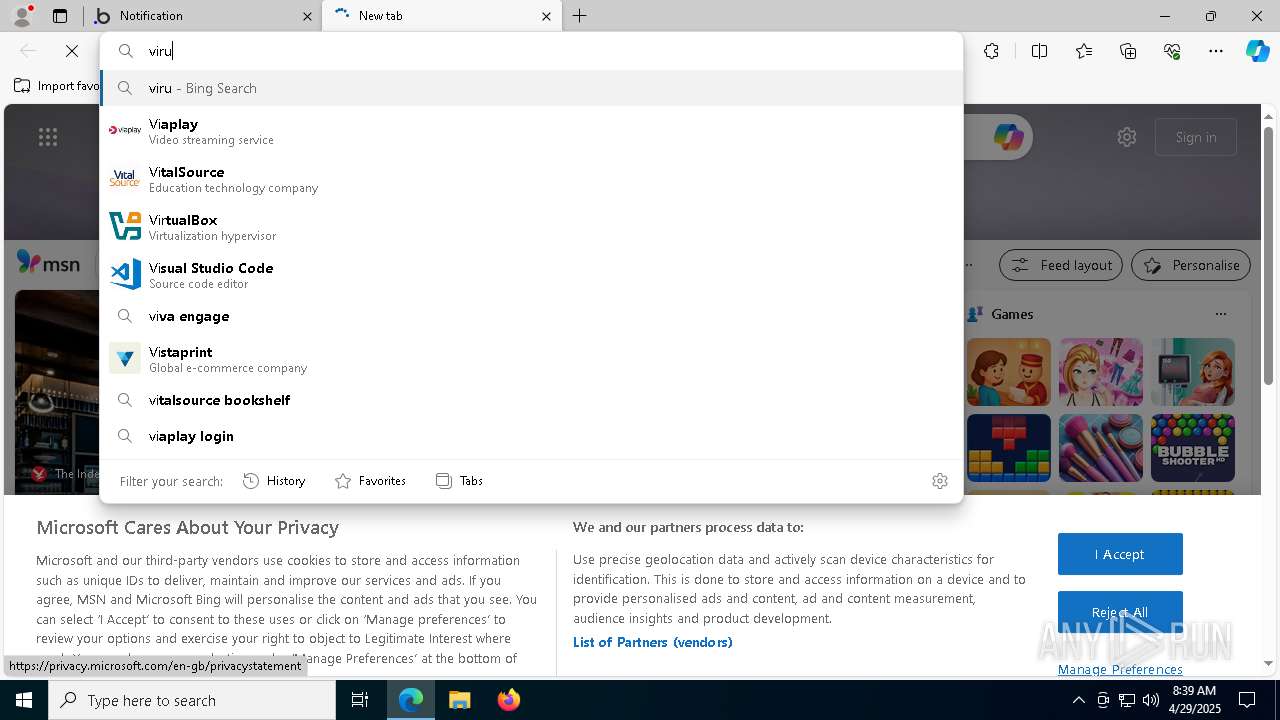Select the Vistaprint suggestion
The width and height of the screenshot is (1280, 720).
click(x=531, y=359)
